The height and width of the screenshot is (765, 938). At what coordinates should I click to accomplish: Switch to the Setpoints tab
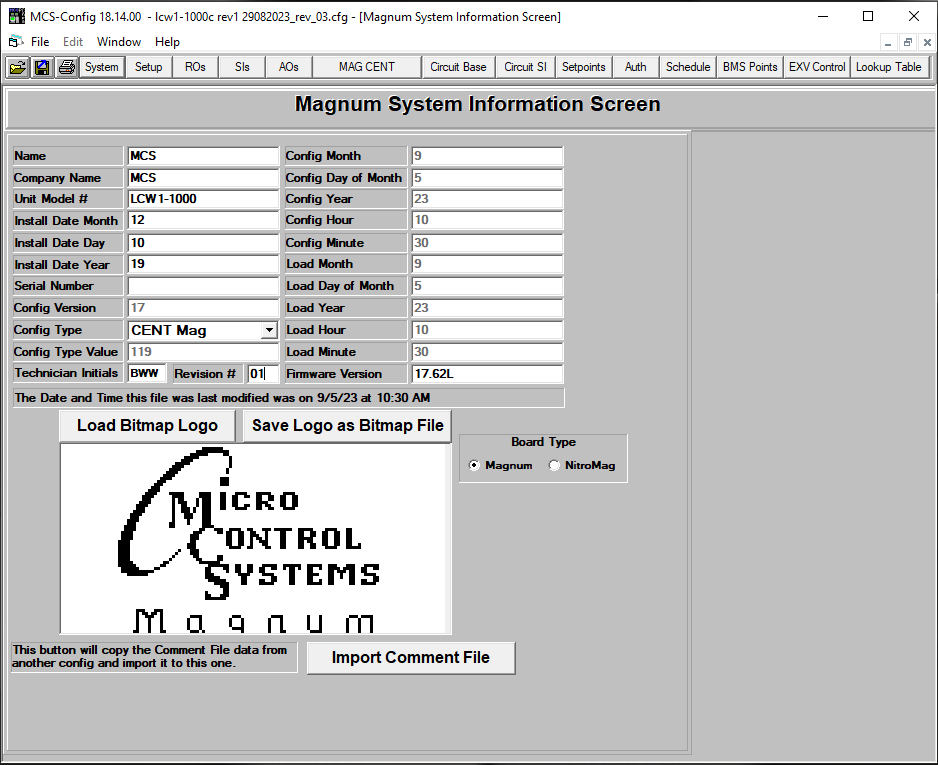pos(583,67)
